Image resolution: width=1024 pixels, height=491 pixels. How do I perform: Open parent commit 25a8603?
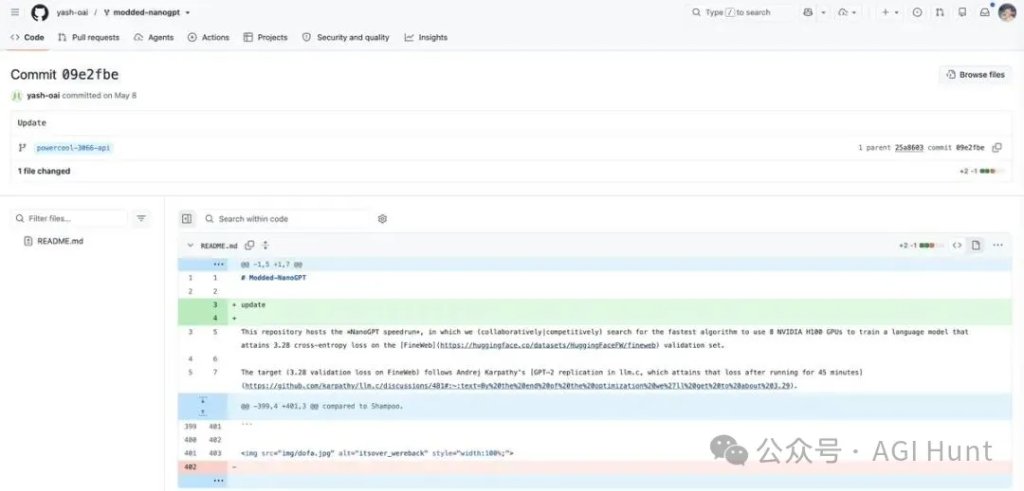(x=909, y=148)
